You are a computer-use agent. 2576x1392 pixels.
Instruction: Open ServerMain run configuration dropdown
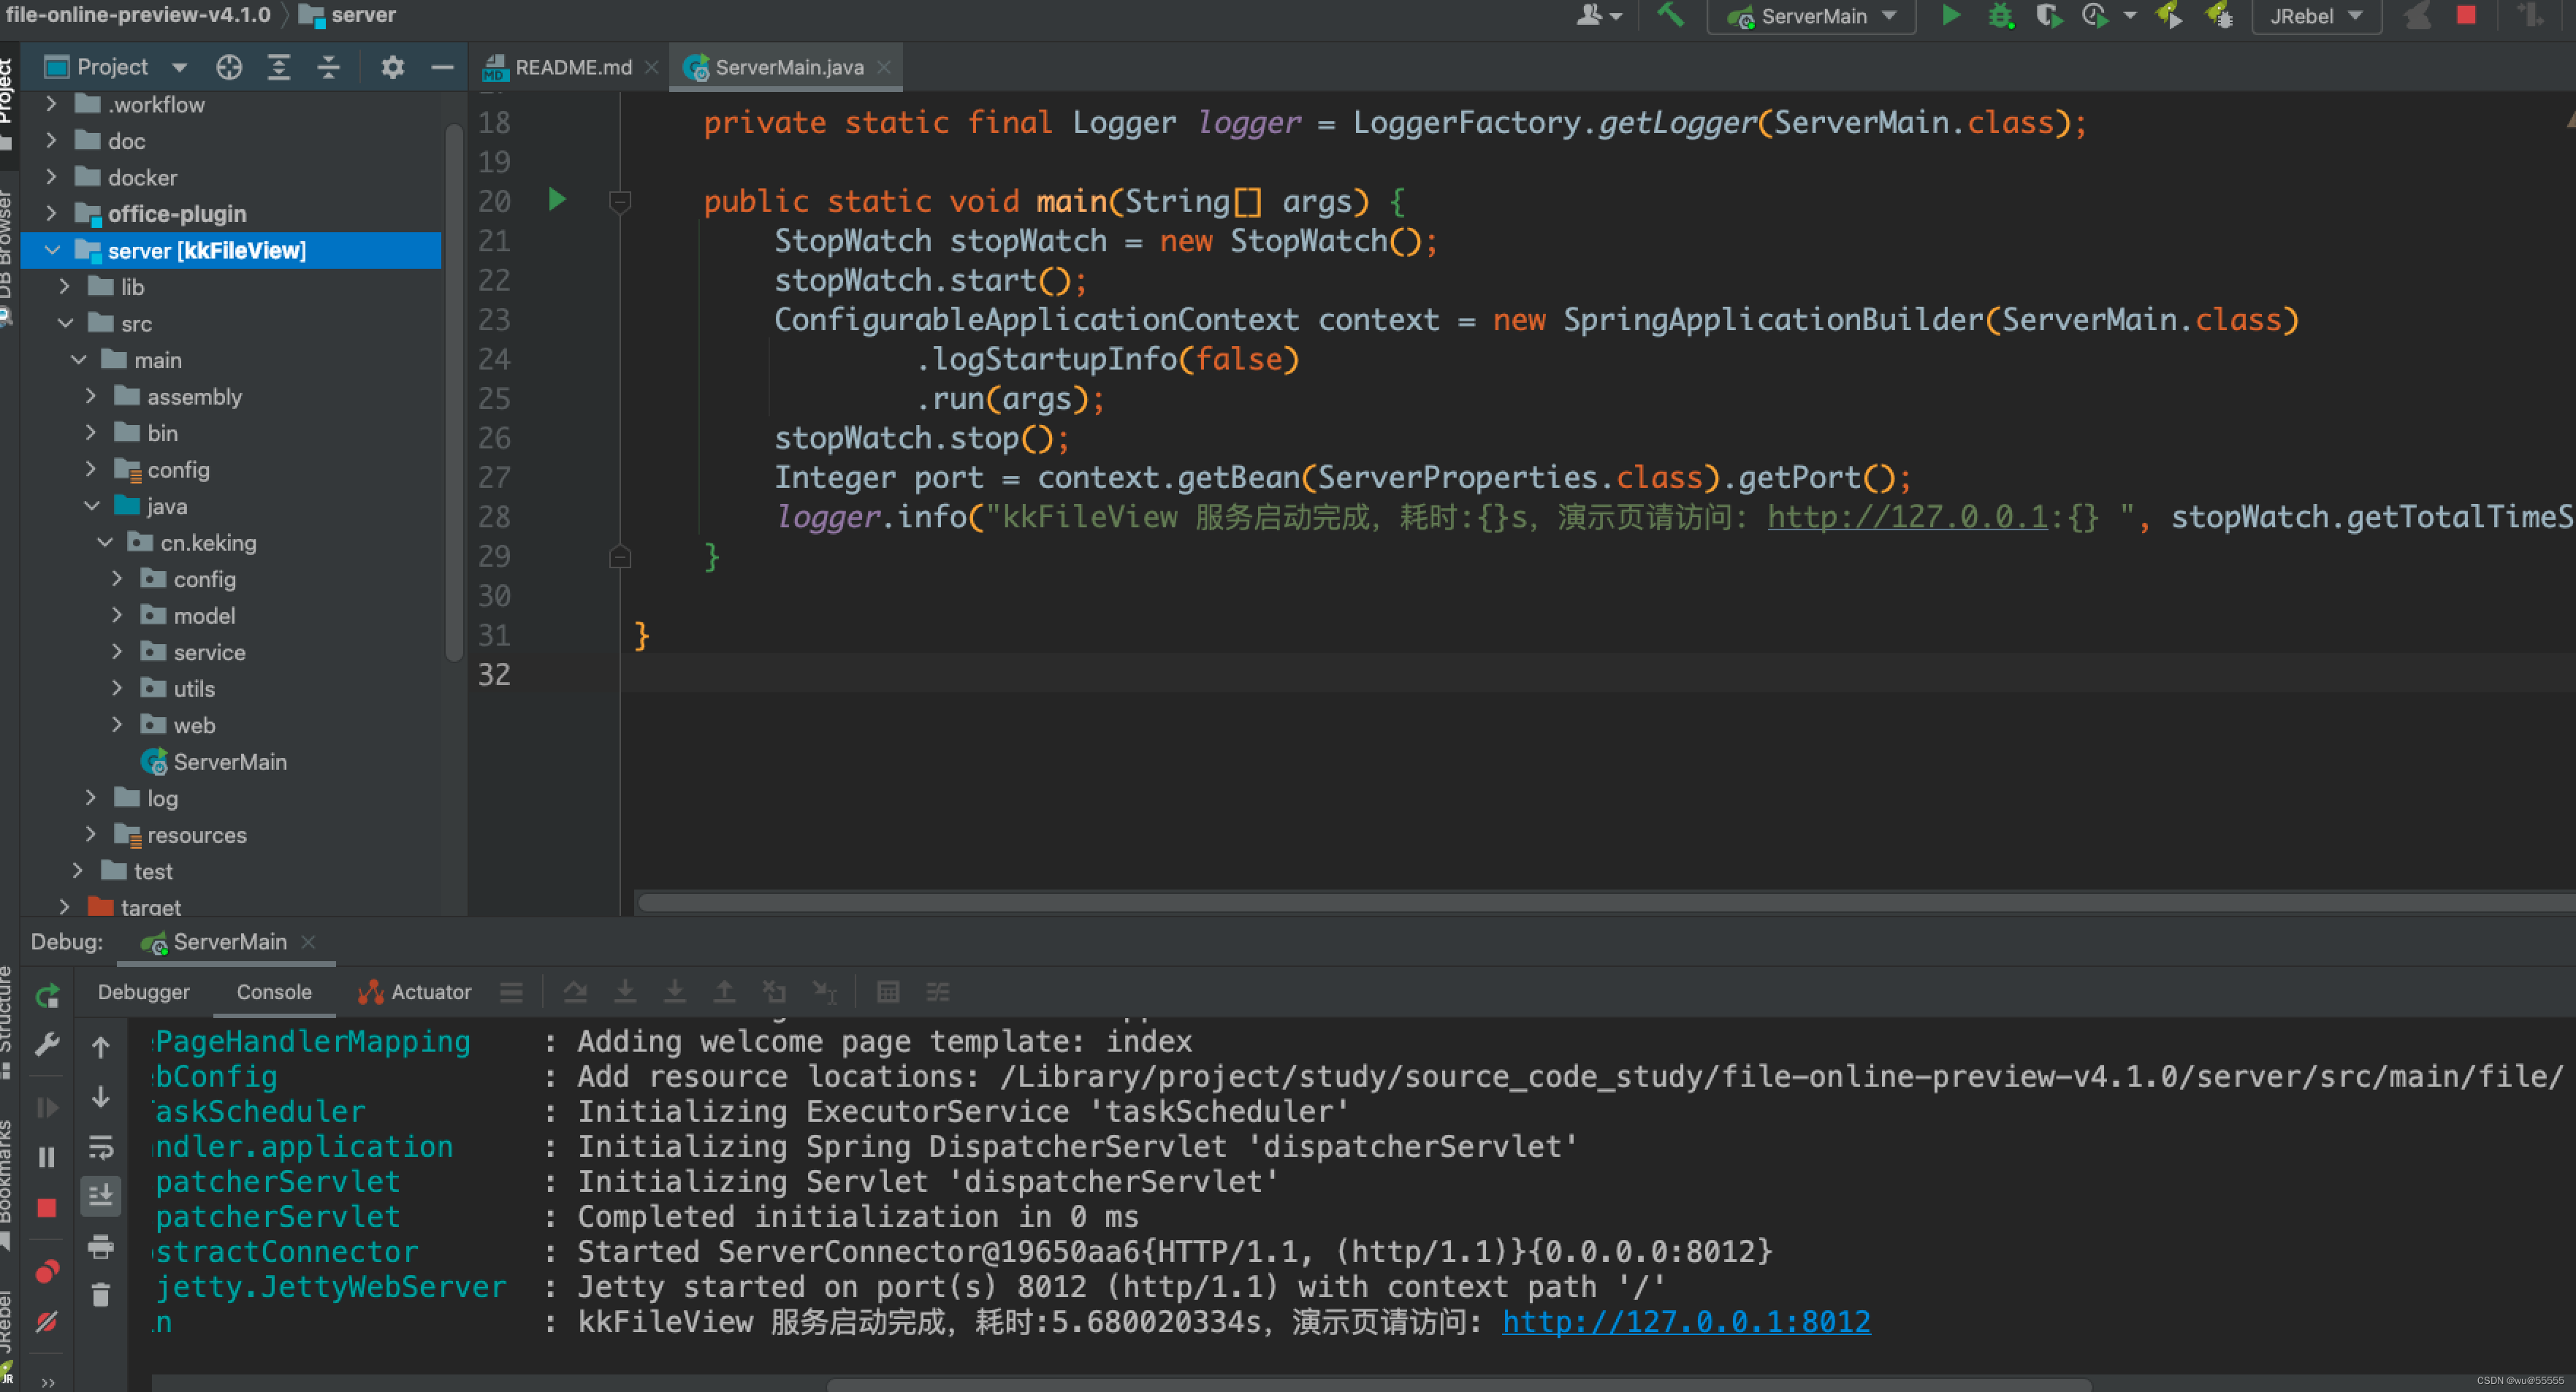(1811, 16)
